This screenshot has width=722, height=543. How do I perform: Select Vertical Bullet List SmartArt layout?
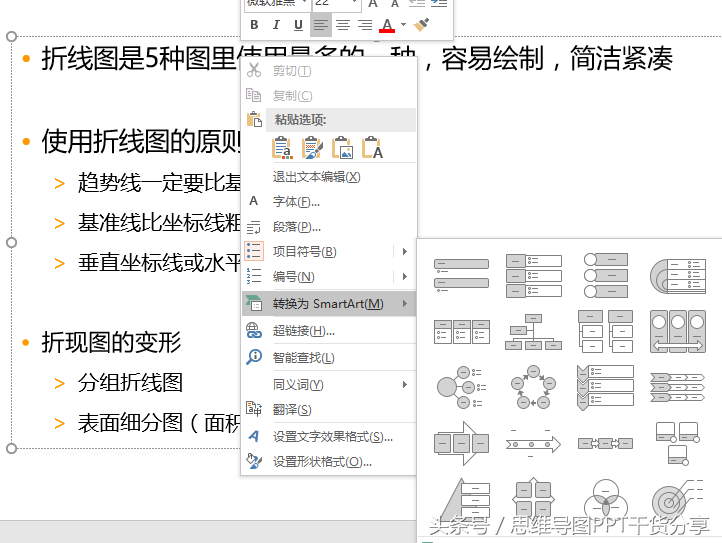pyautogui.click(x=461, y=275)
